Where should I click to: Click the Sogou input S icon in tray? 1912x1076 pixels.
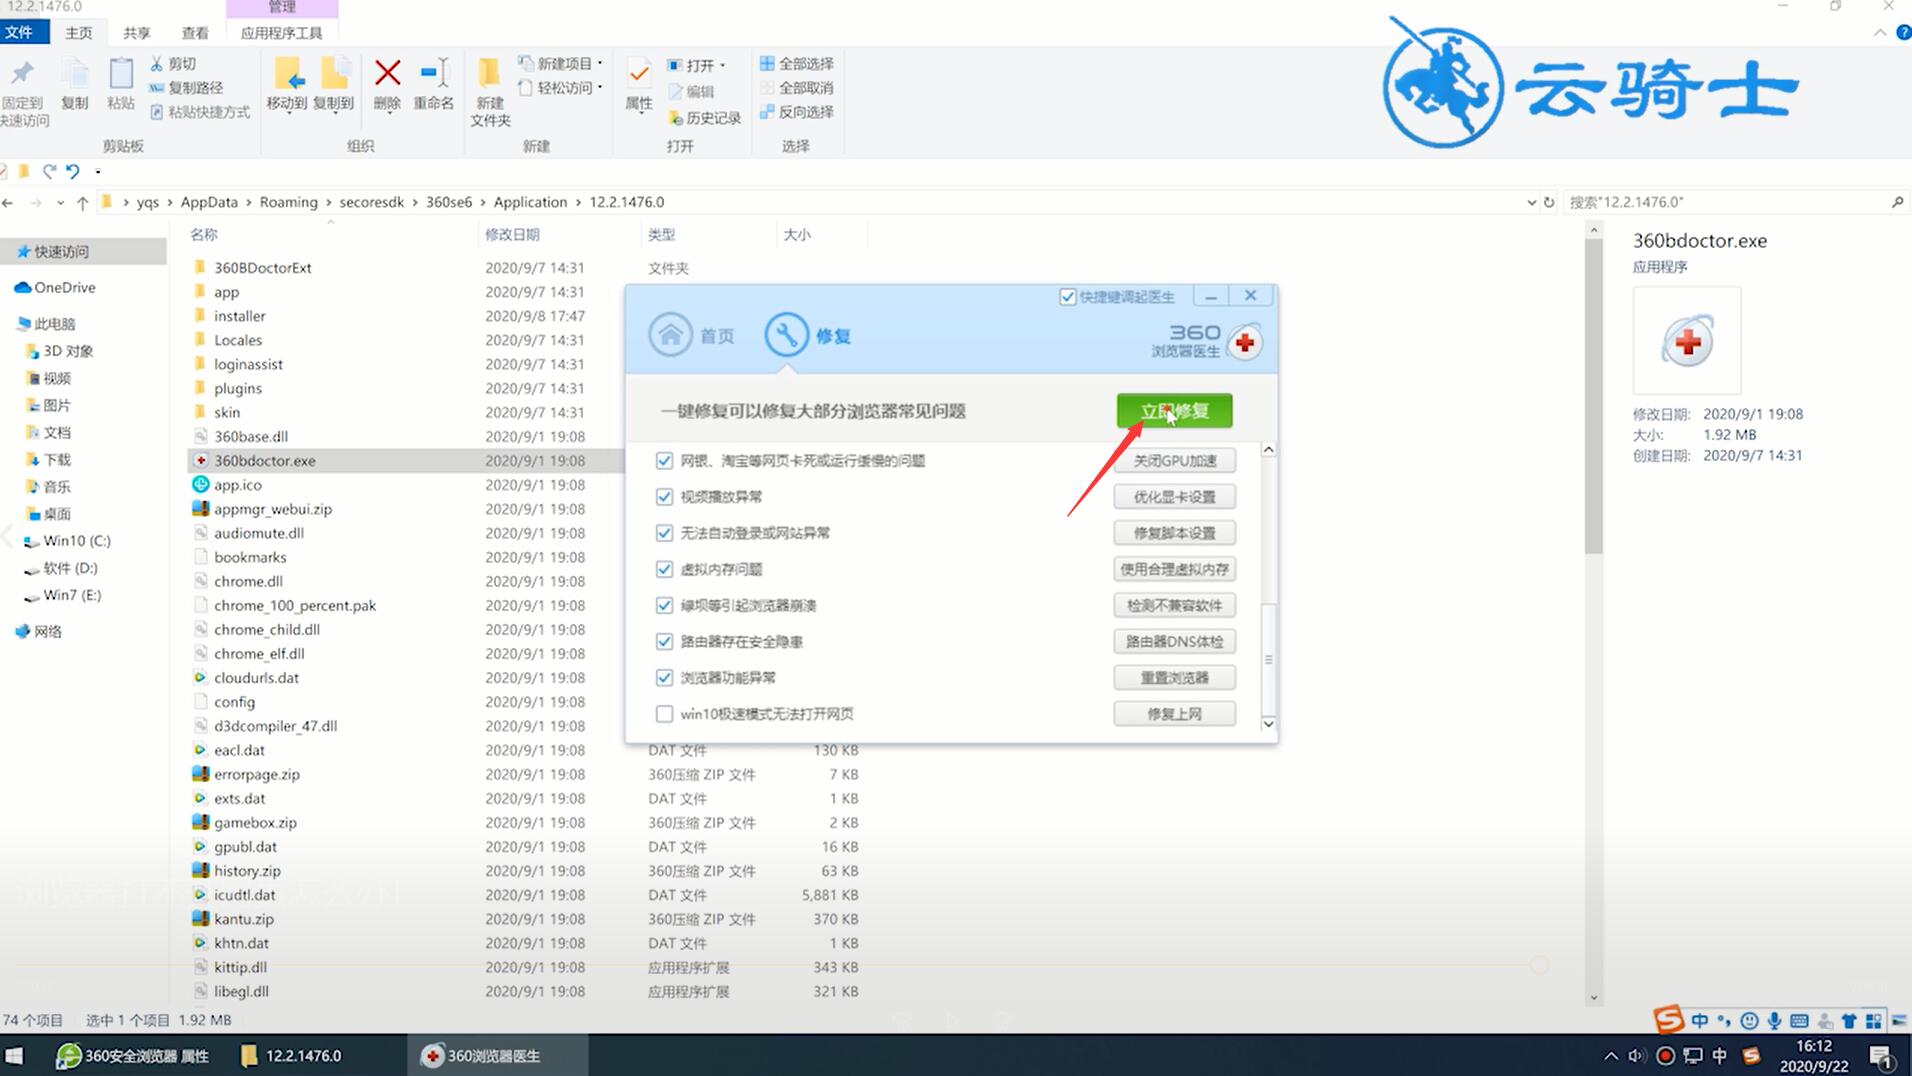[x=1751, y=1055]
